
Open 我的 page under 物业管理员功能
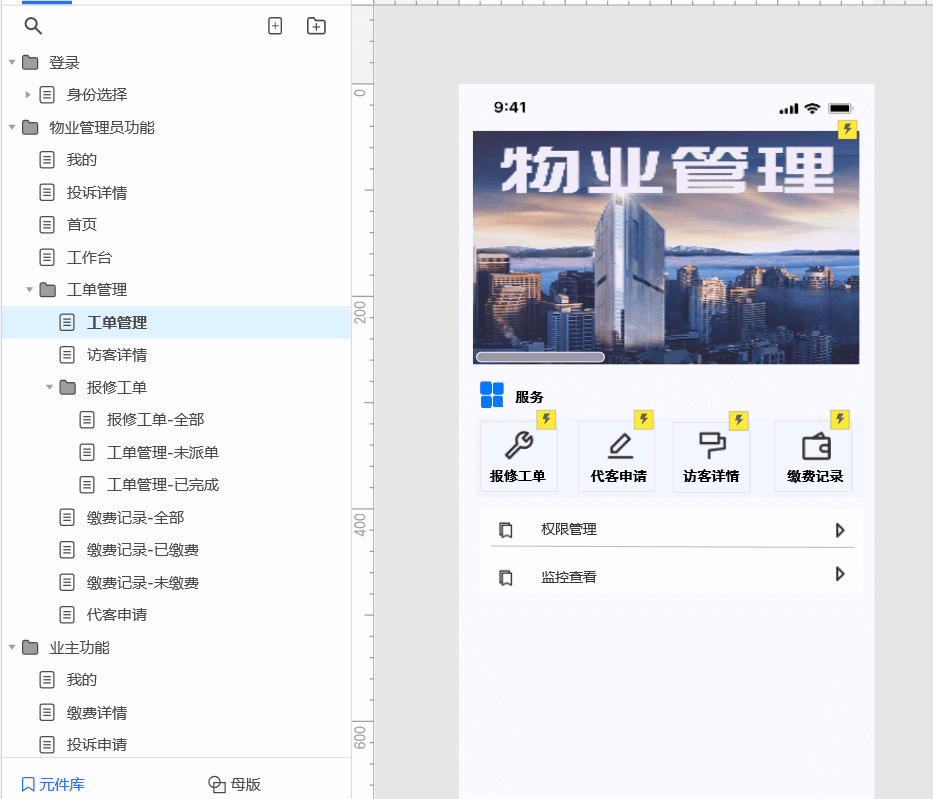point(82,159)
